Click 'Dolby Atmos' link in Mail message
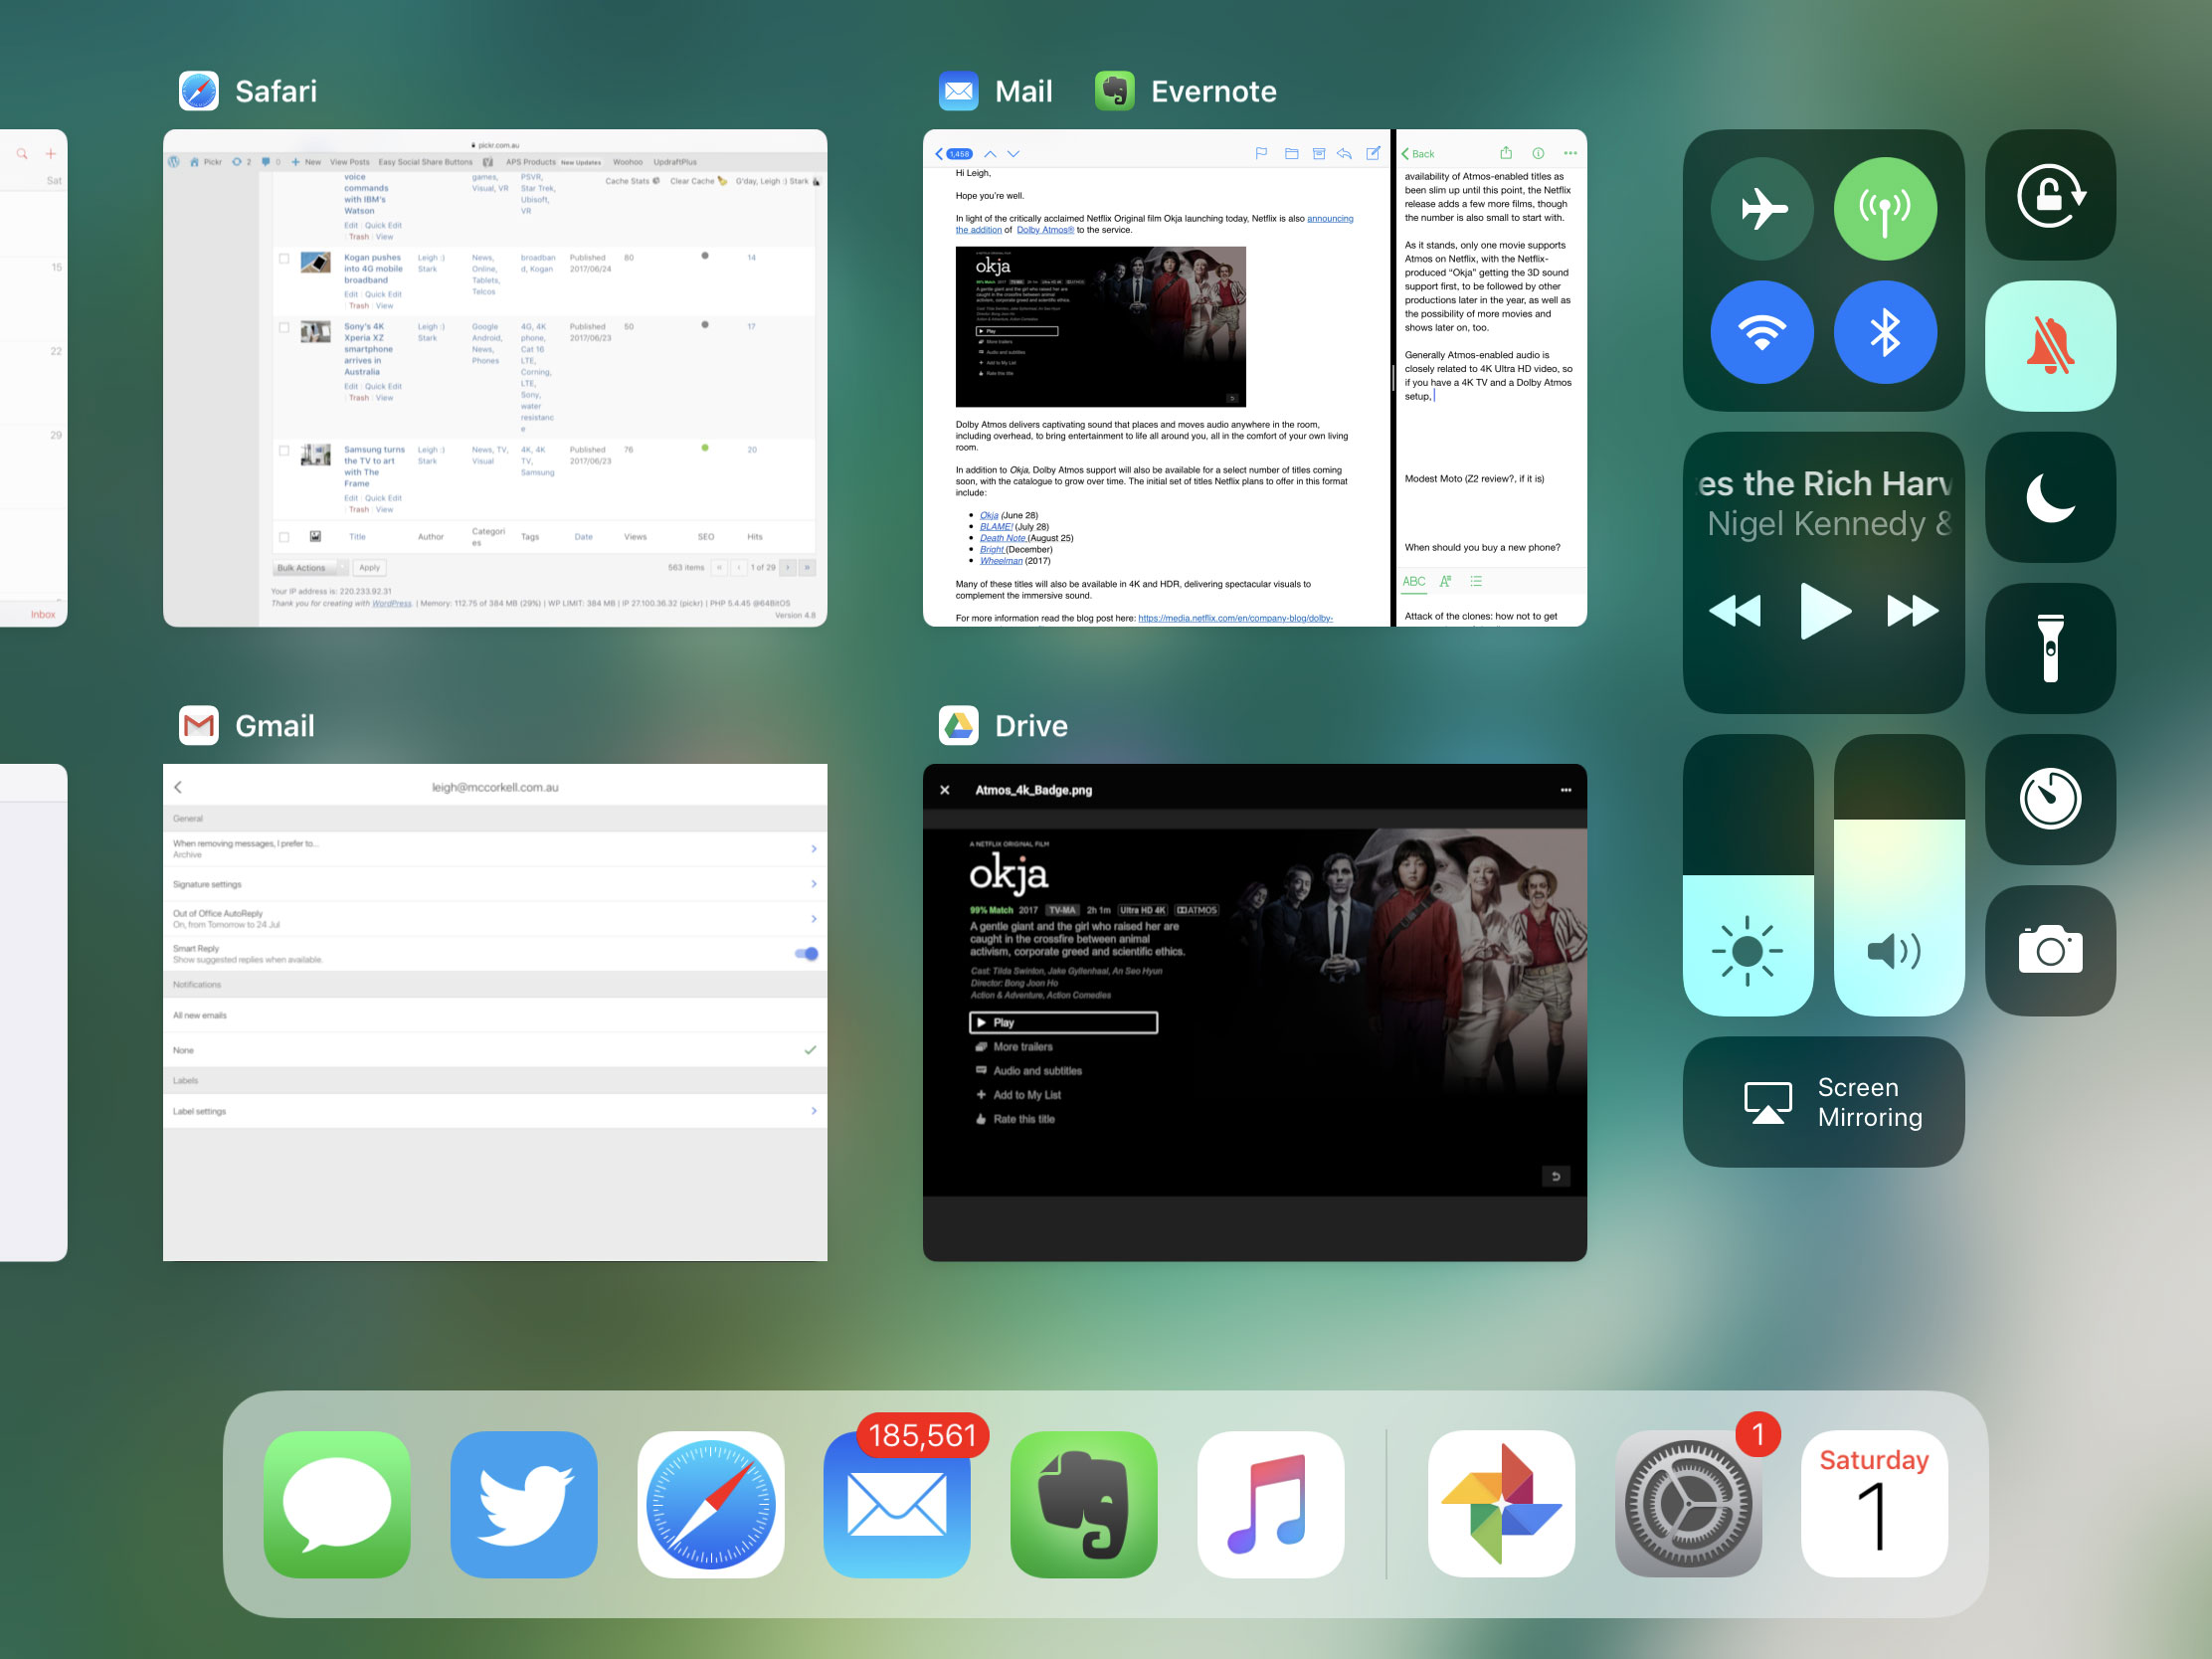Image resolution: width=2212 pixels, height=1659 pixels. pos(1045,230)
